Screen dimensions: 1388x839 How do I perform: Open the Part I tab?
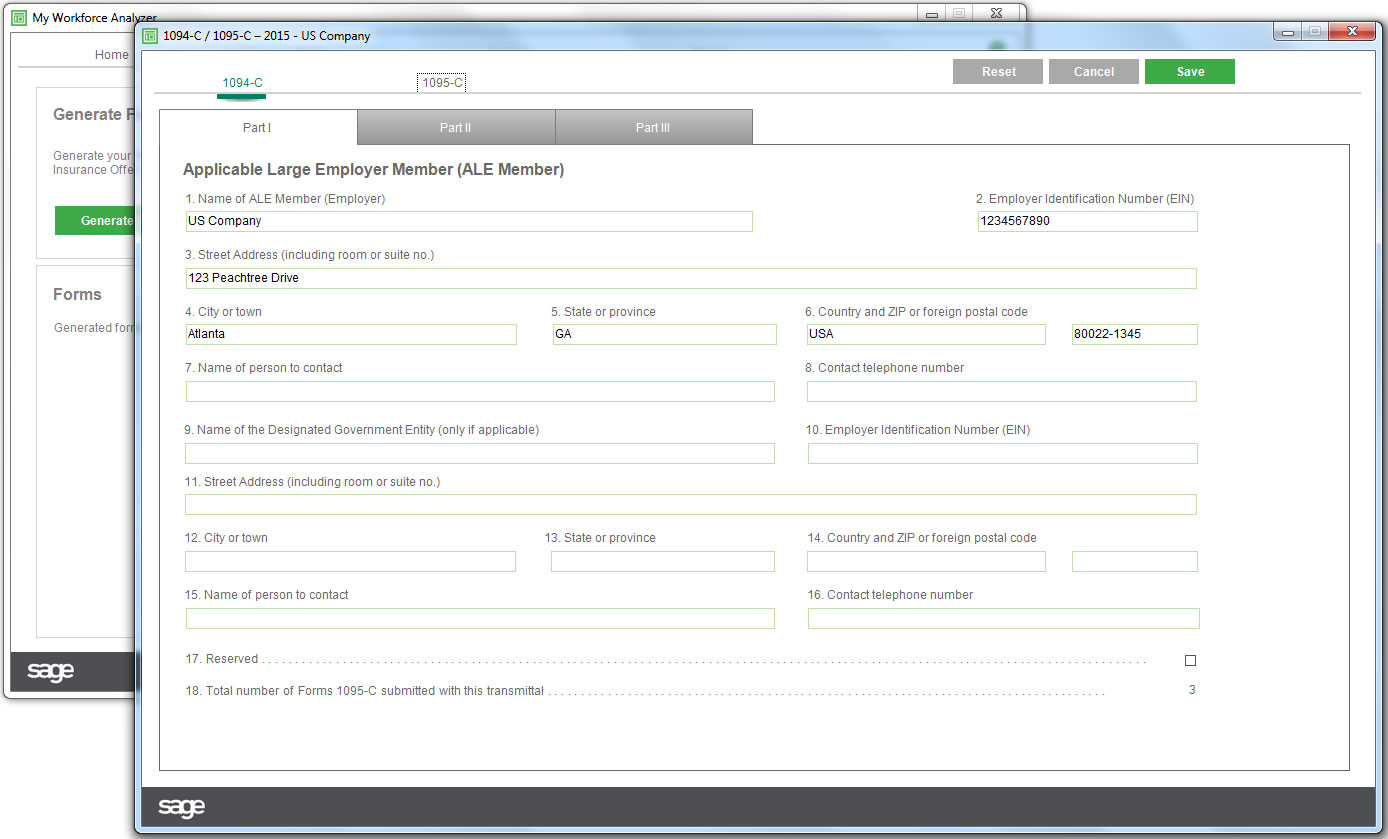point(258,127)
